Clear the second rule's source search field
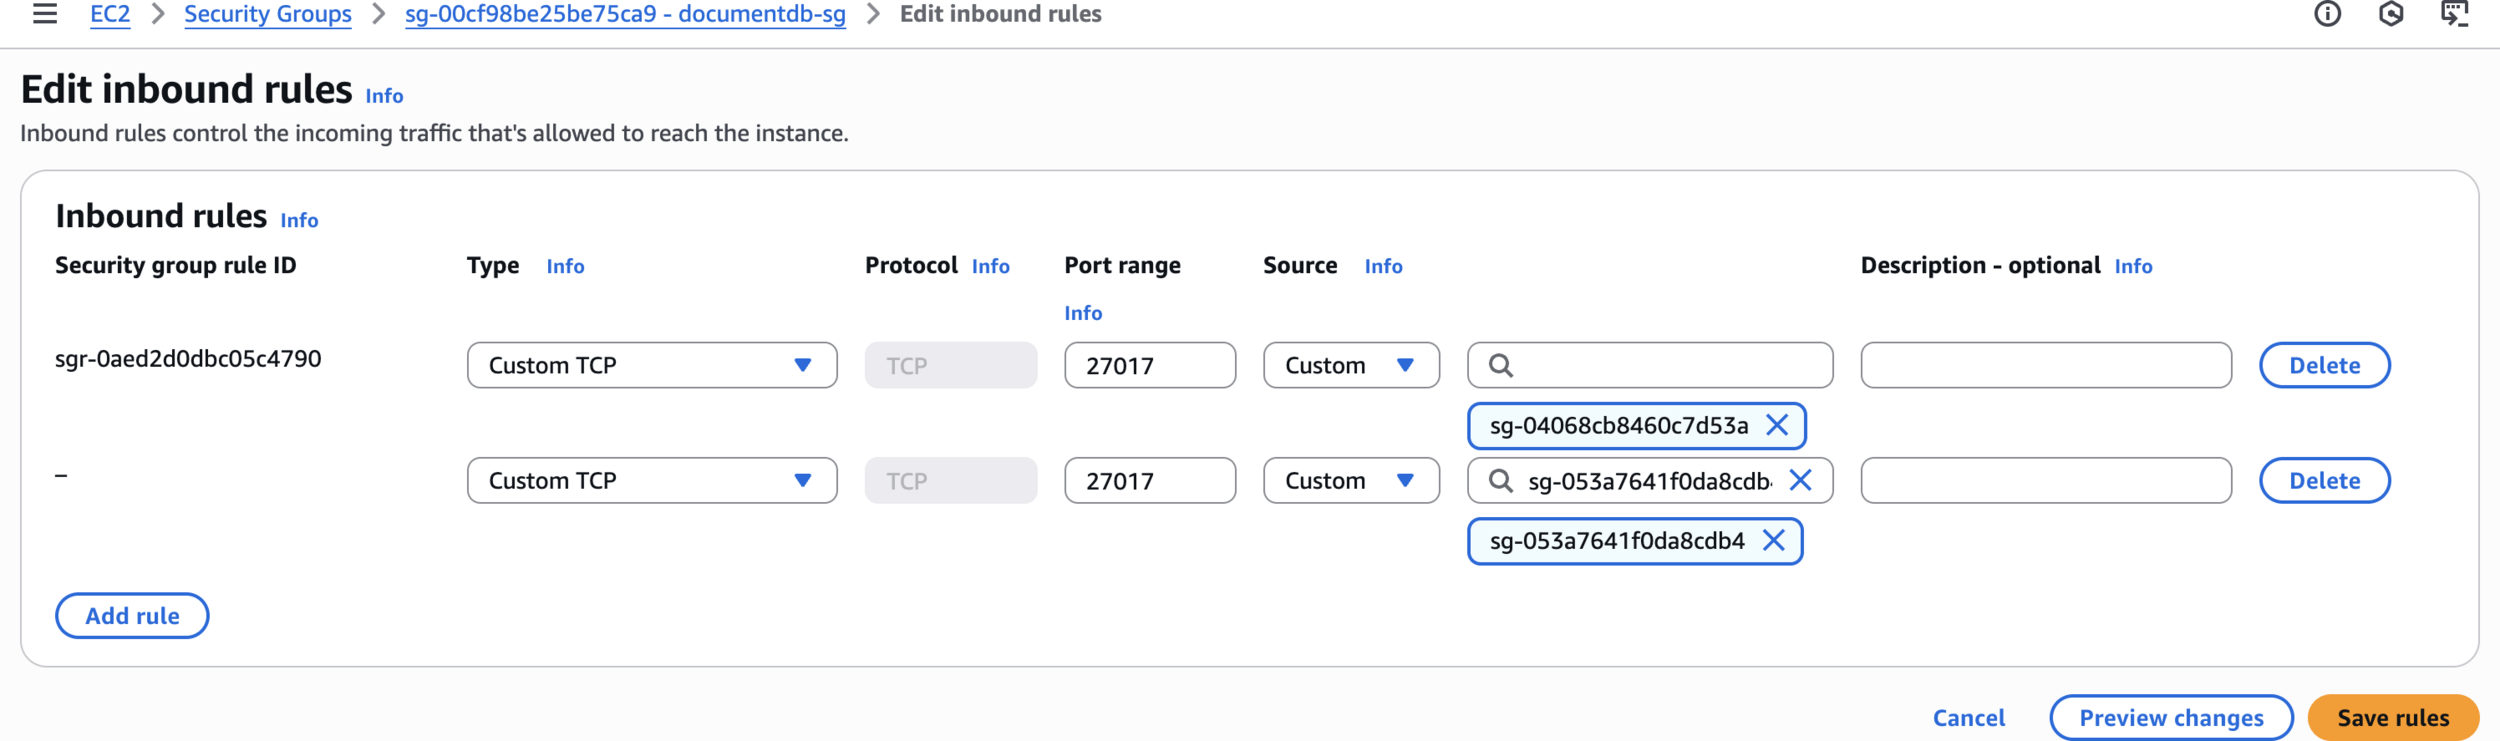The width and height of the screenshot is (2500, 741). coord(1800,481)
